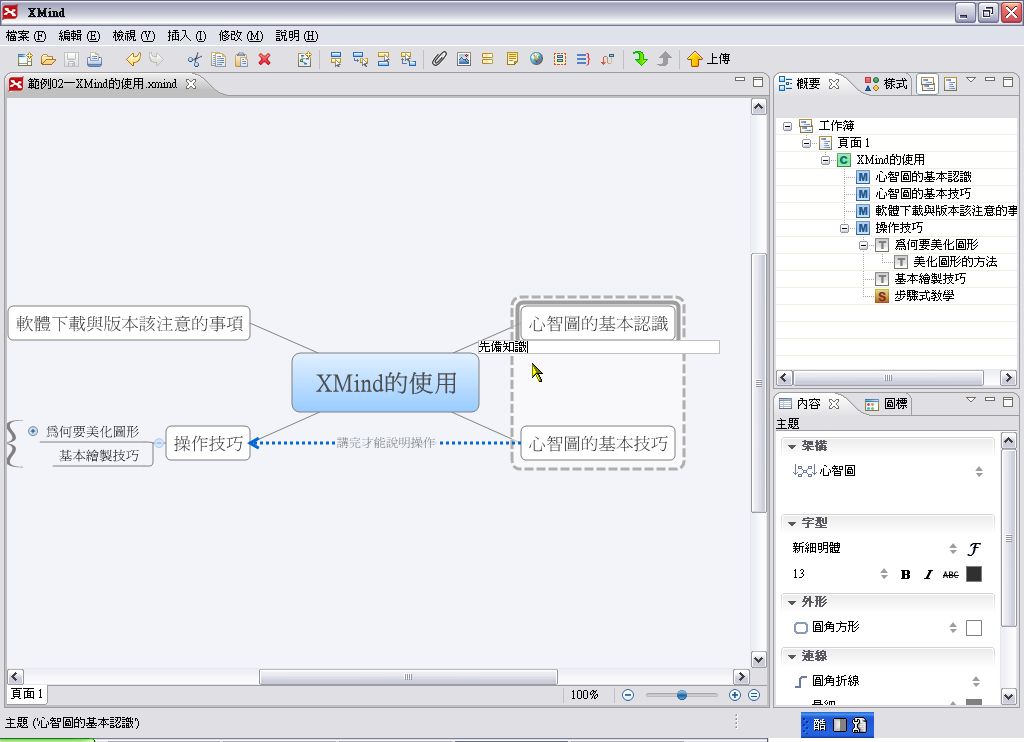
Task: Toggle Bold in the font section
Action: pos(905,575)
